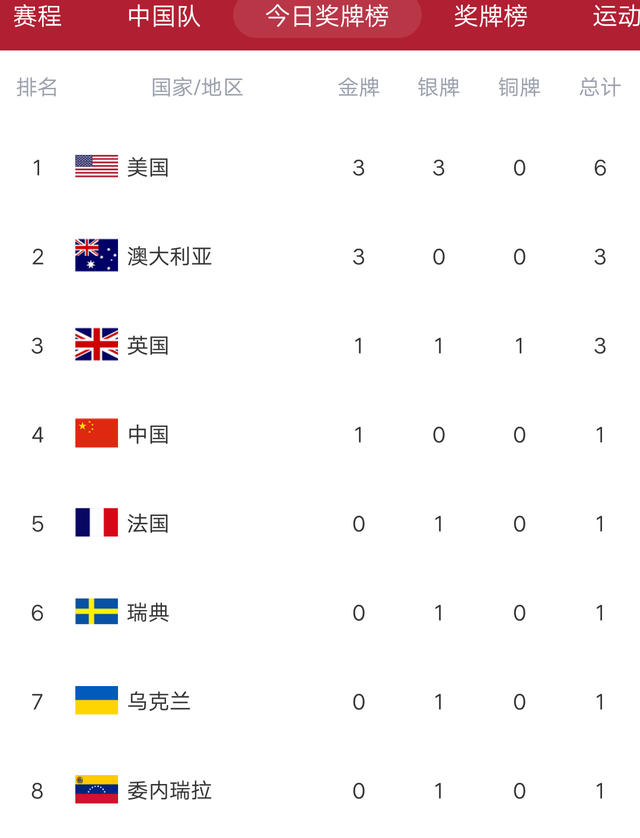This screenshot has height=838, width=640.
Task: Select the 委内瑞拉 country row
Action: click(x=320, y=790)
